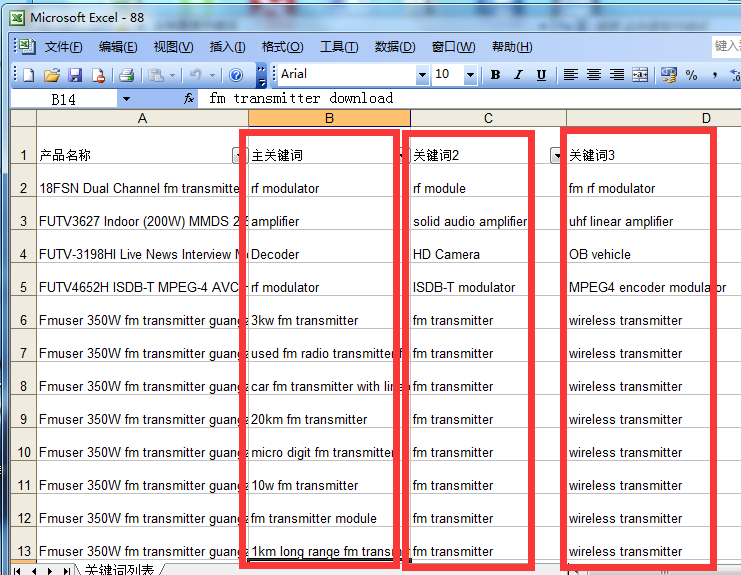Open the Arial font name dropdown

[422, 75]
